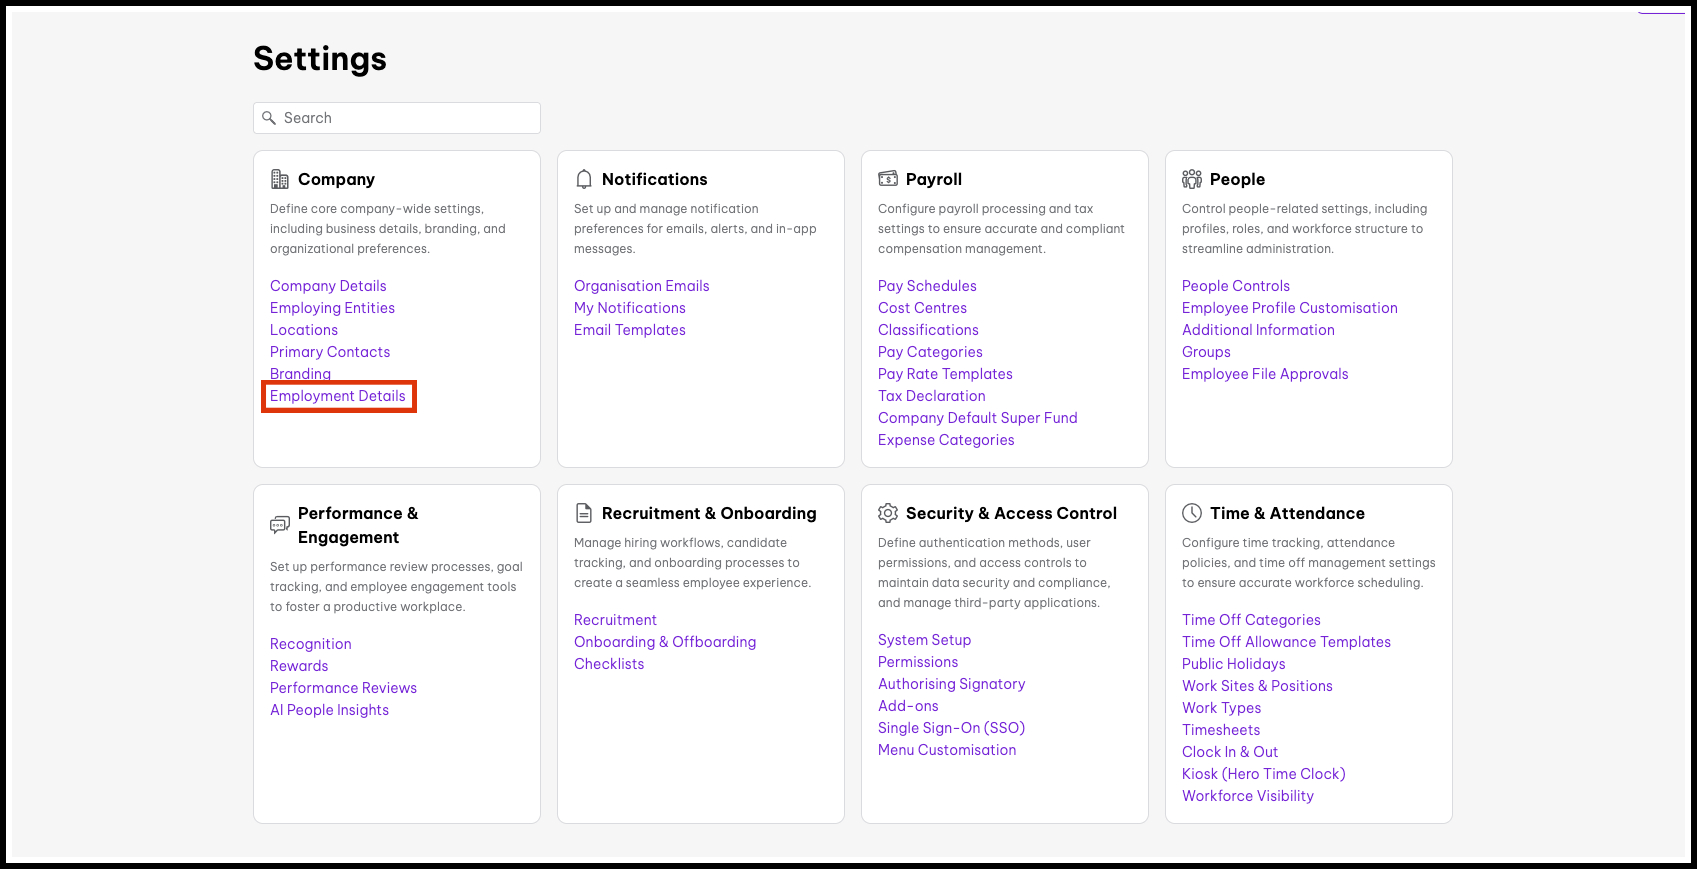Open Time Off Allowance Templates
1697x869 pixels.
click(1286, 642)
